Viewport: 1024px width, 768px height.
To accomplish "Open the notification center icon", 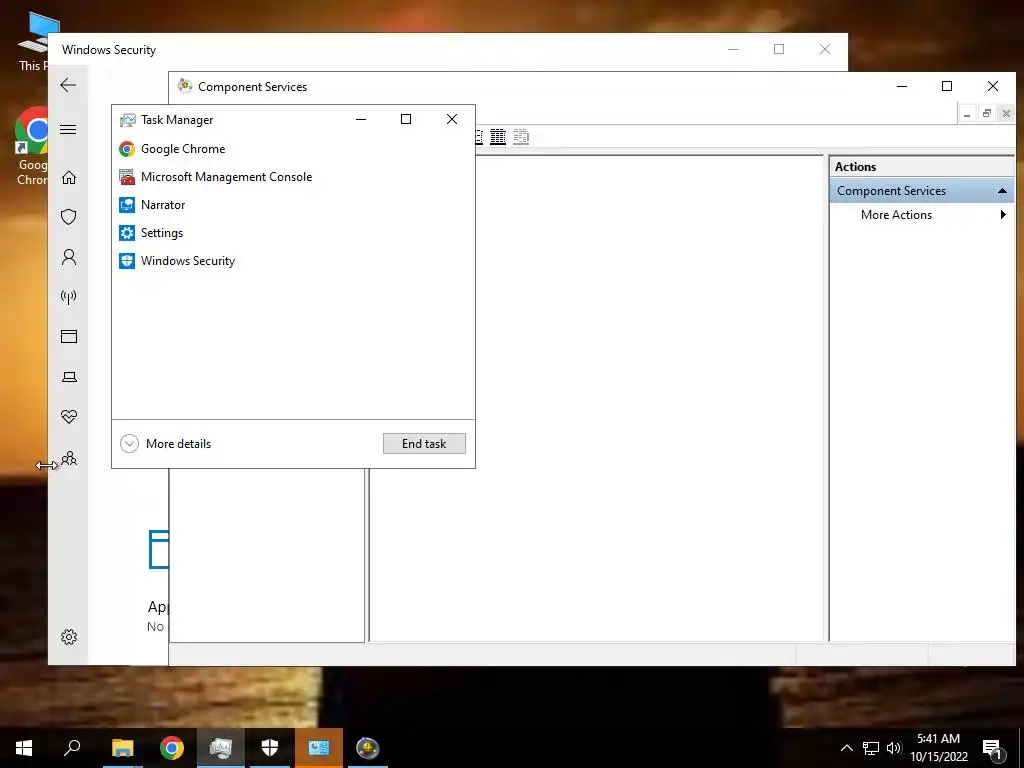I will [993, 749].
